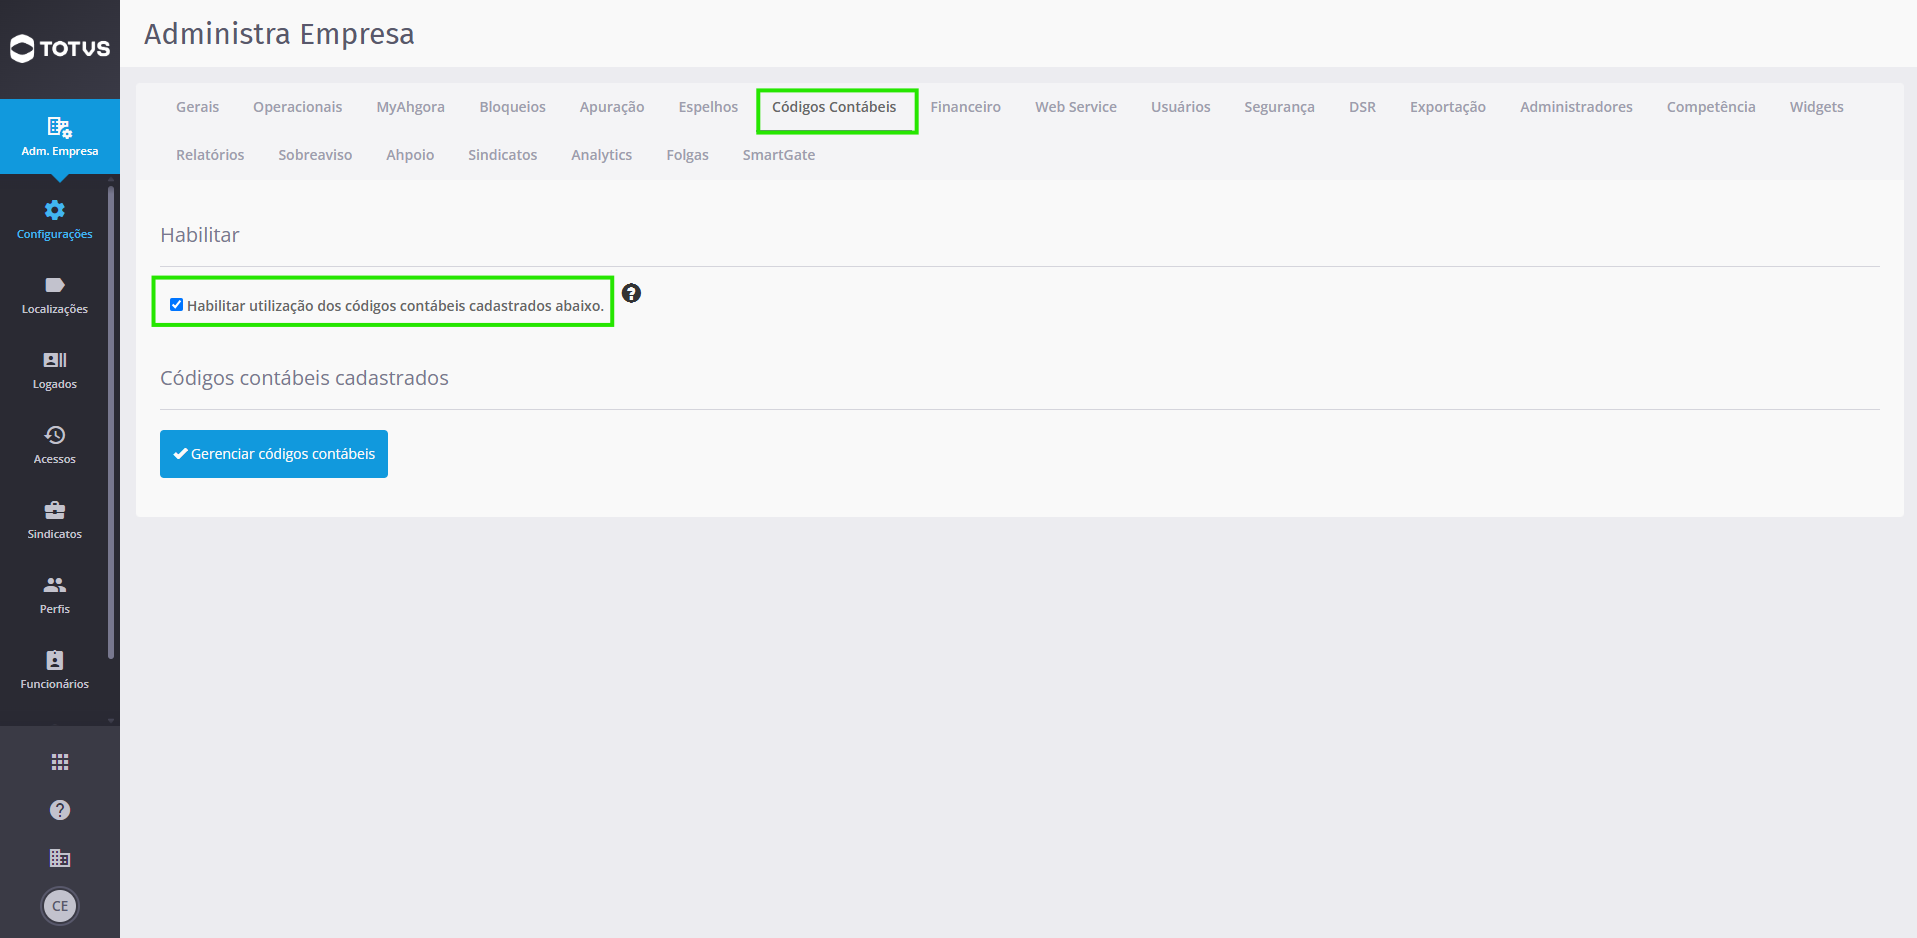The image size is (1917, 938).
Task: Switch to the Exportação tab
Action: click(1447, 107)
